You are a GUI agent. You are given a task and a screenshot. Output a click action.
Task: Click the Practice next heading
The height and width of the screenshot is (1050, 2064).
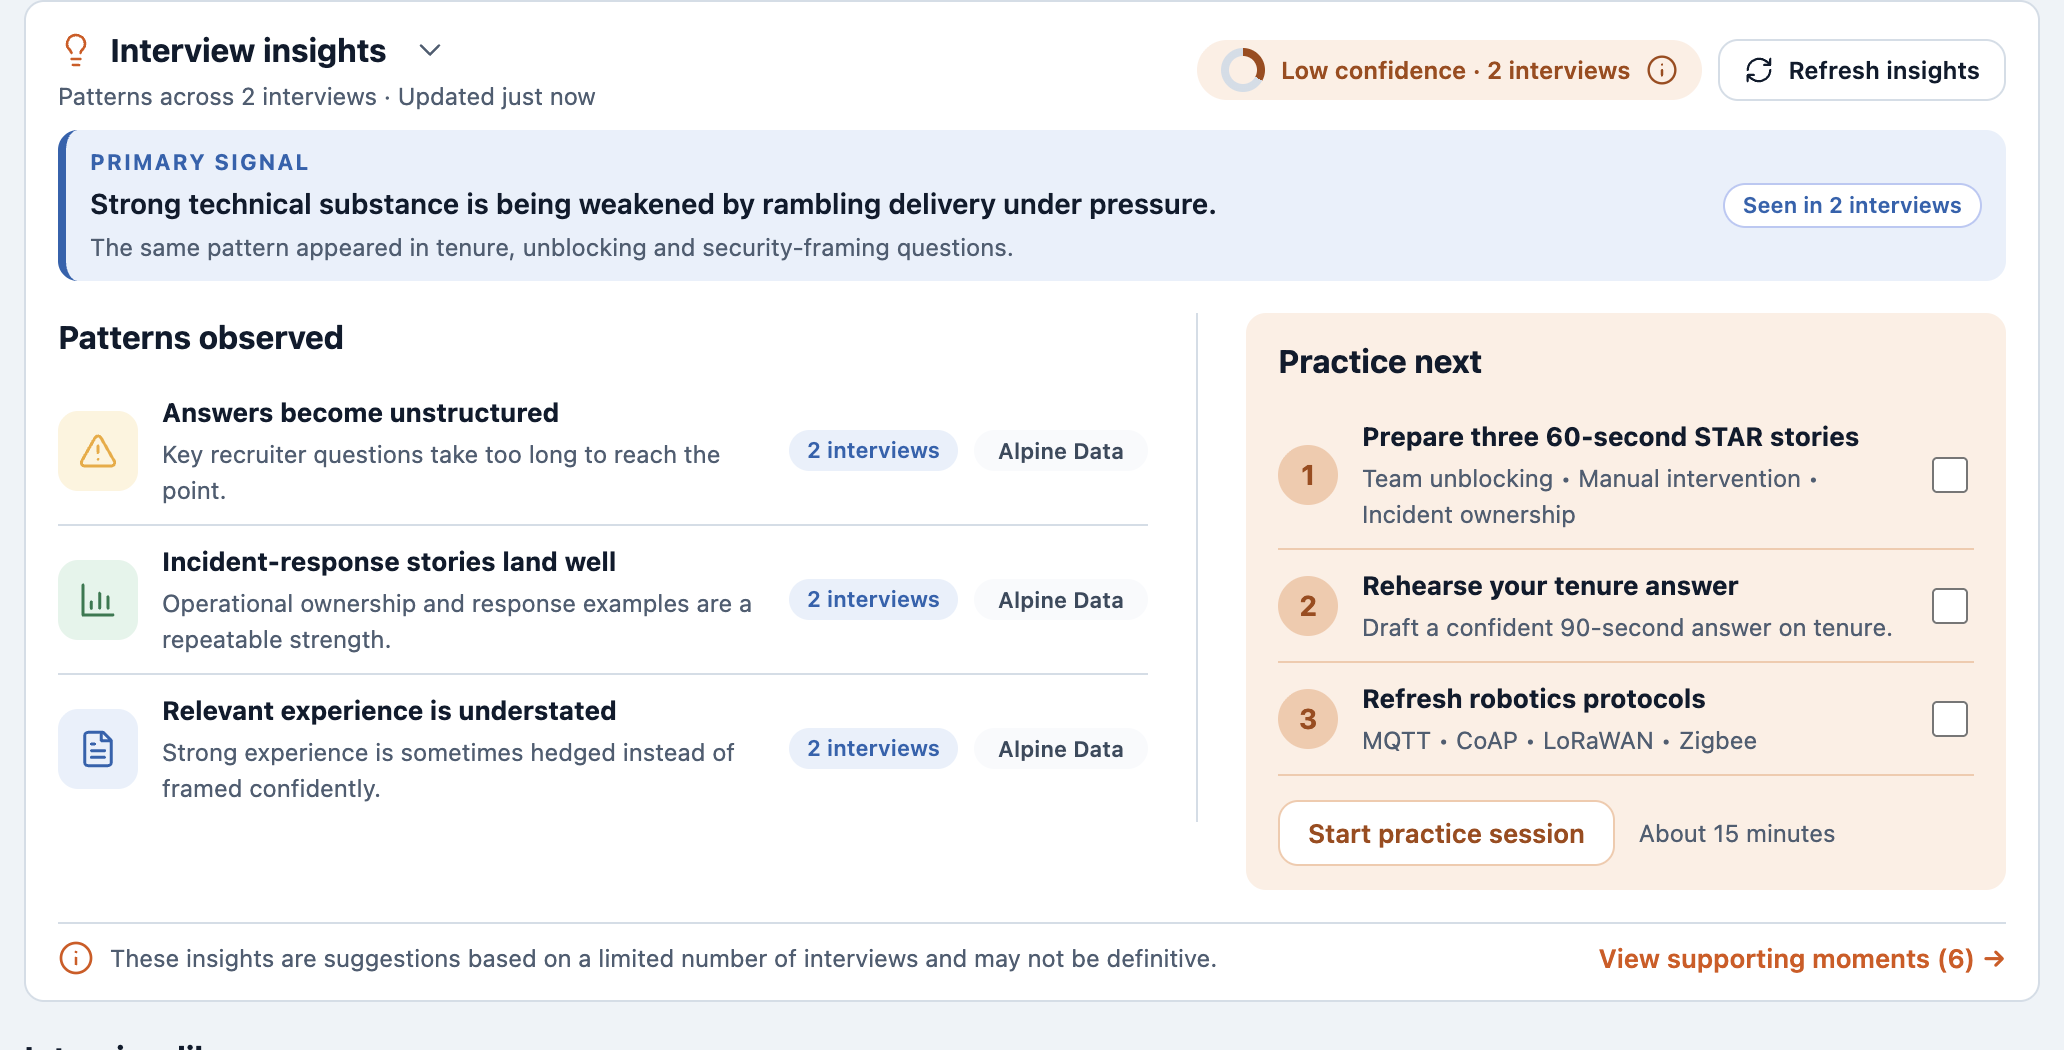click(x=1380, y=362)
